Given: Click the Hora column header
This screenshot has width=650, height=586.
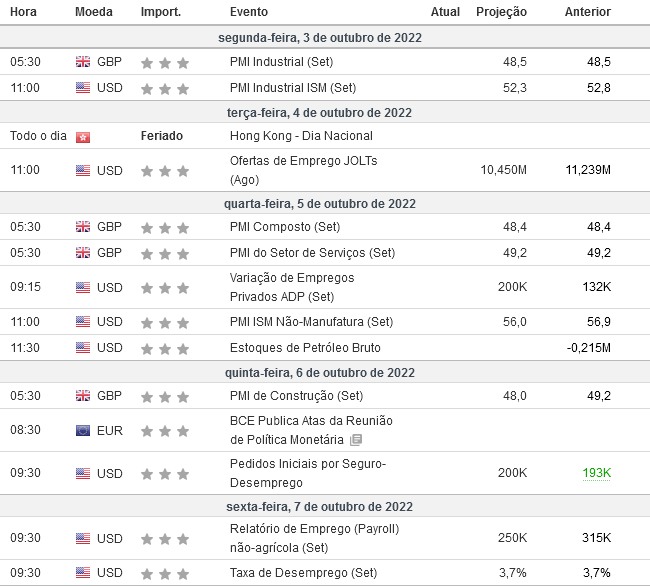Looking at the screenshot, I should pos(23,12).
